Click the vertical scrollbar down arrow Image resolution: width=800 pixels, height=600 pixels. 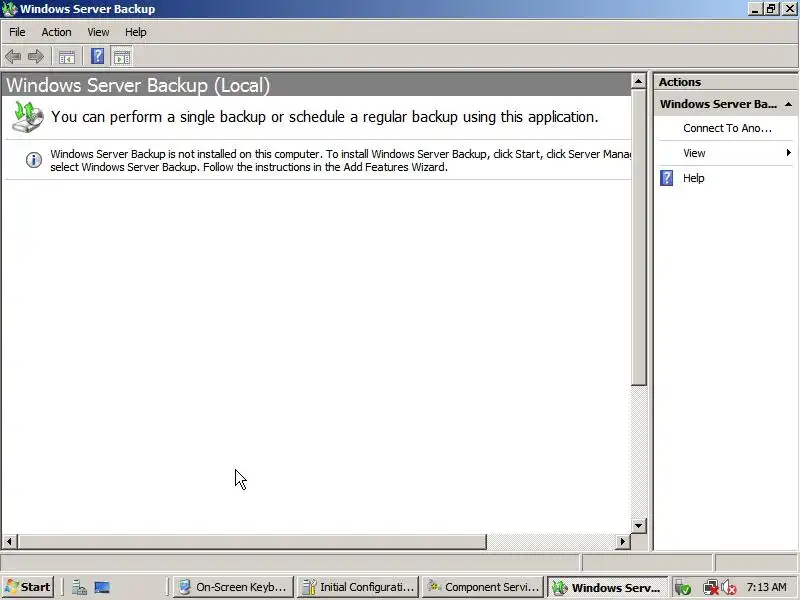coord(638,526)
